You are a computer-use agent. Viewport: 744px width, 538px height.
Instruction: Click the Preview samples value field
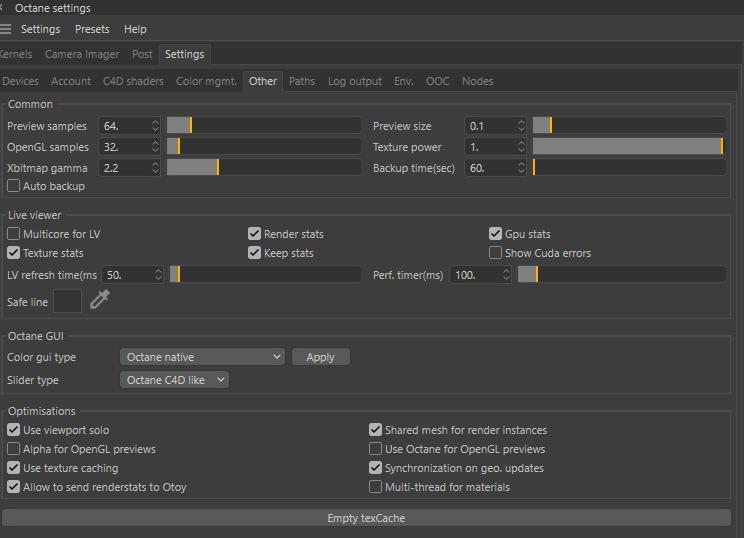point(129,126)
